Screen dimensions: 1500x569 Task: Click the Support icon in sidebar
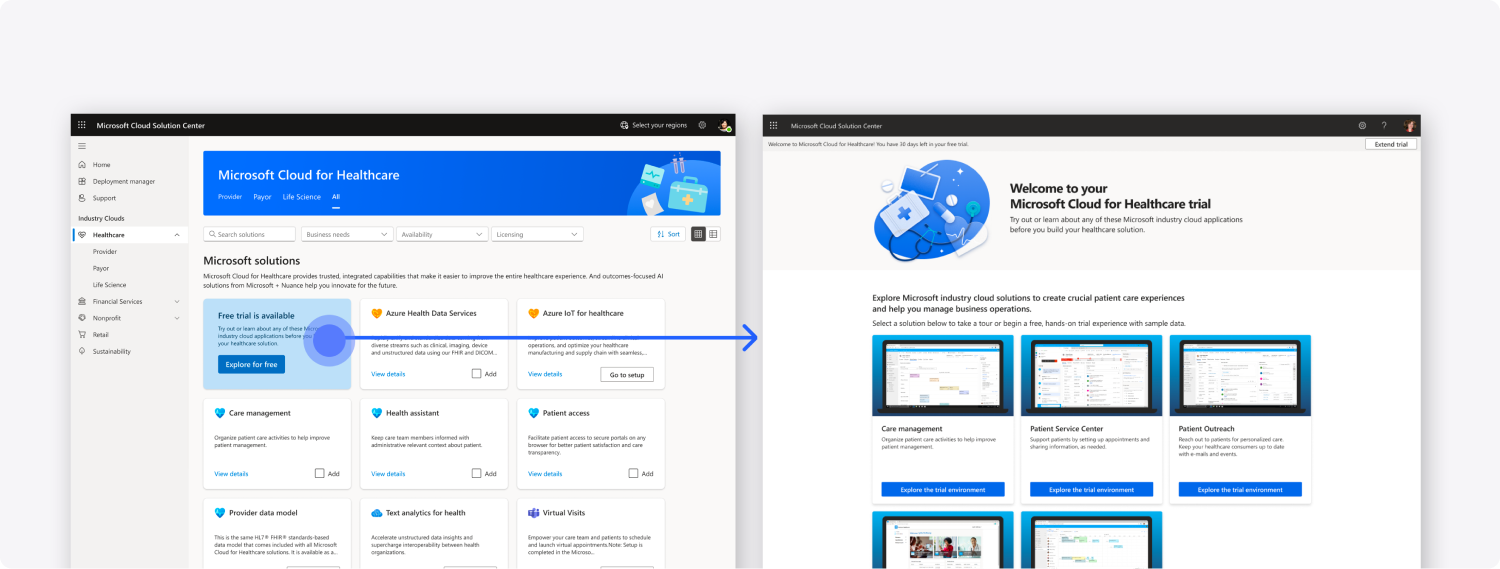82,198
